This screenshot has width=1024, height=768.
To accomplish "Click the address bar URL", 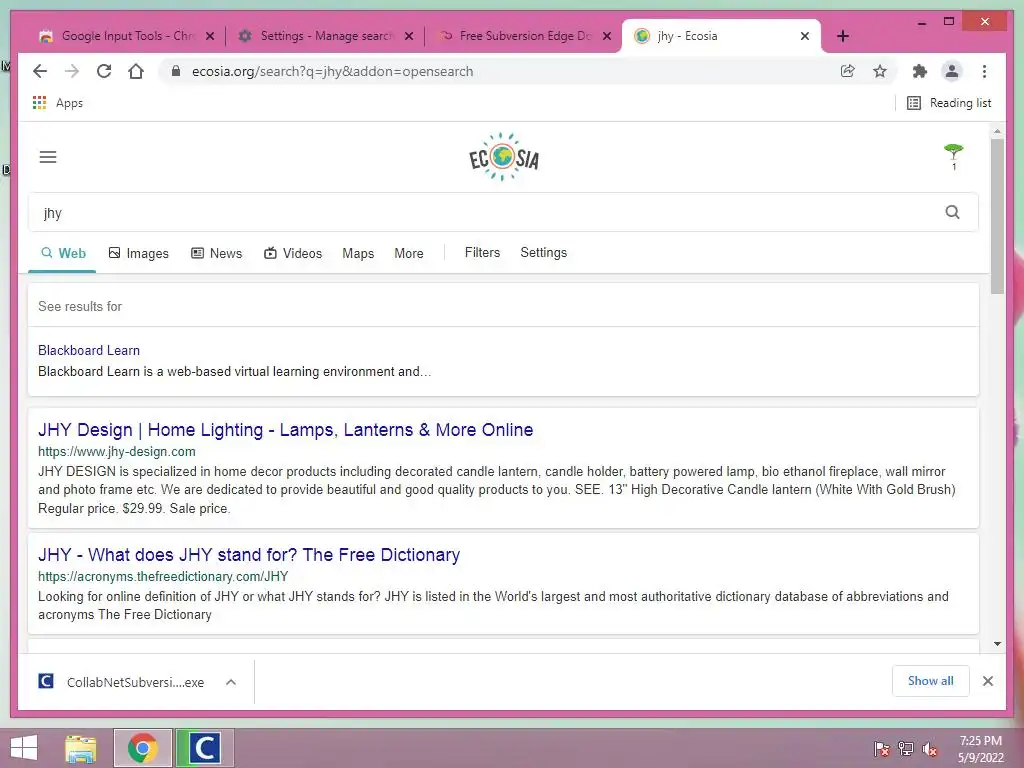I will pyautogui.click(x=332, y=71).
